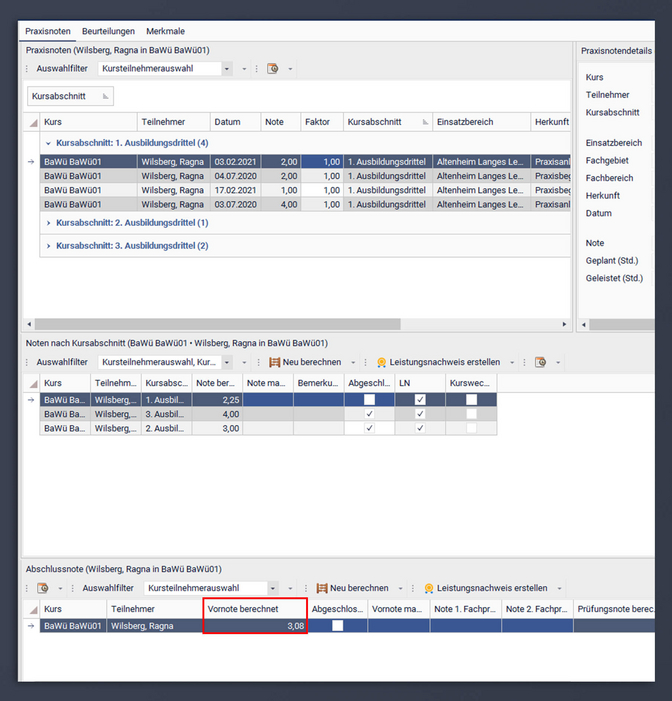This screenshot has width=672, height=701.
Task: Click the clock icon in Noten nach Kursabschnitt toolbar
Action: pyautogui.click(x=540, y=362)
